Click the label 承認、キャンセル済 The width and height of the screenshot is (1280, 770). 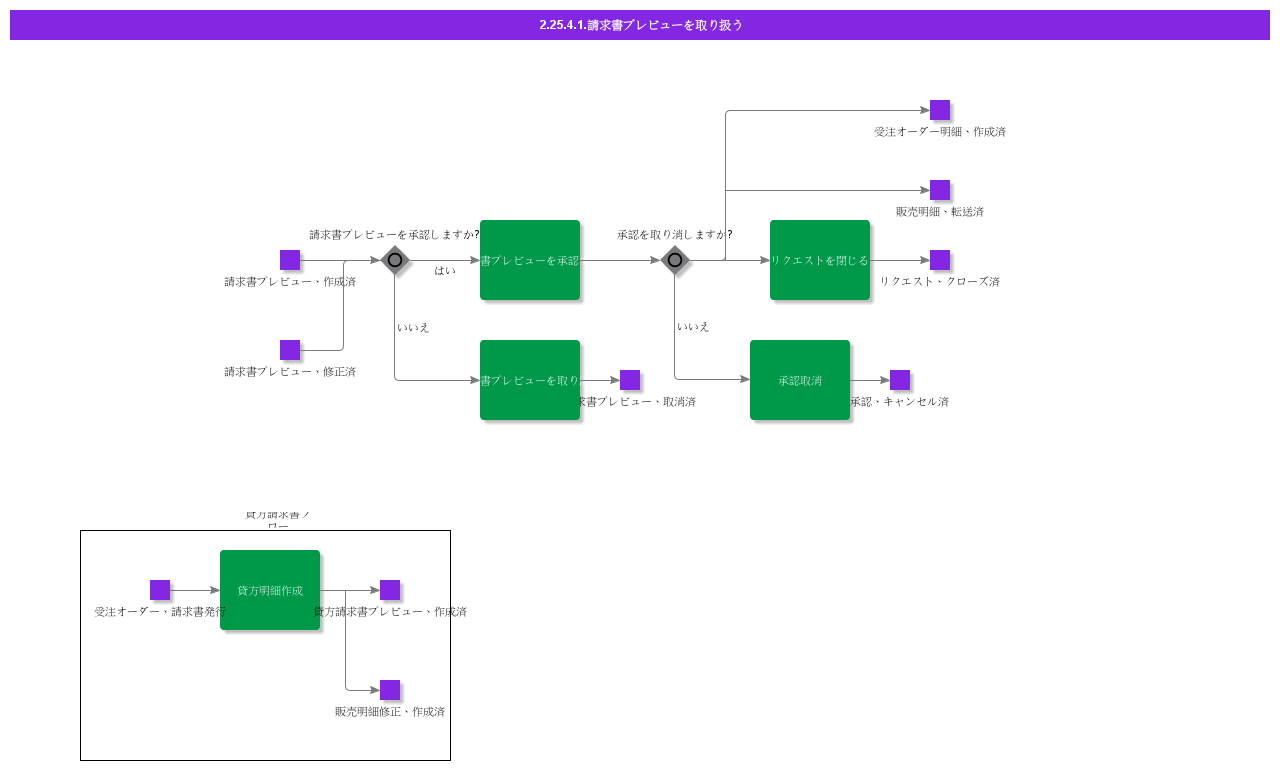pyautogui.click(x=900, y=402)
